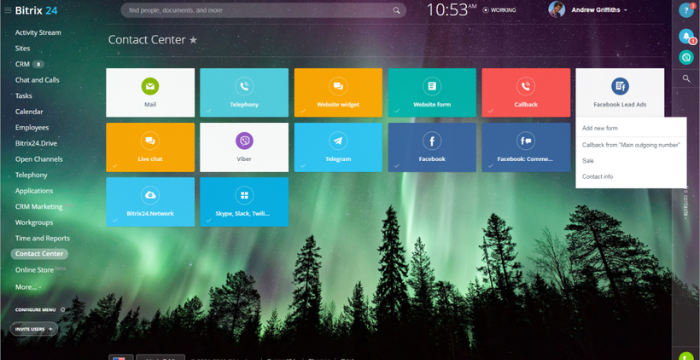
Task: Open Sites in sidebar
Action: click(x=23, y=48)
